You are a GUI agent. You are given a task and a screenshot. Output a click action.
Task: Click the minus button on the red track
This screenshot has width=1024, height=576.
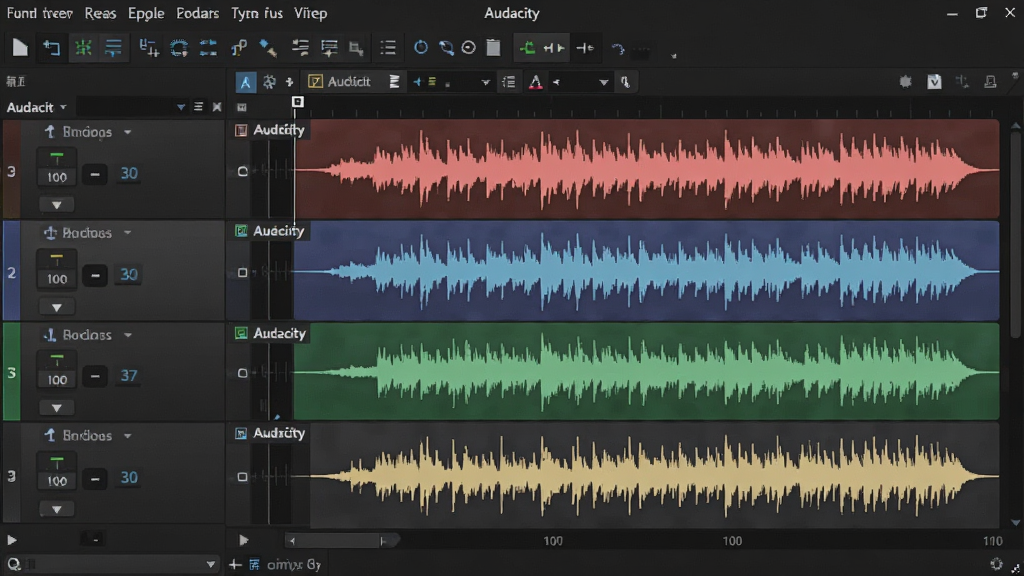click(x=95, y=174)
